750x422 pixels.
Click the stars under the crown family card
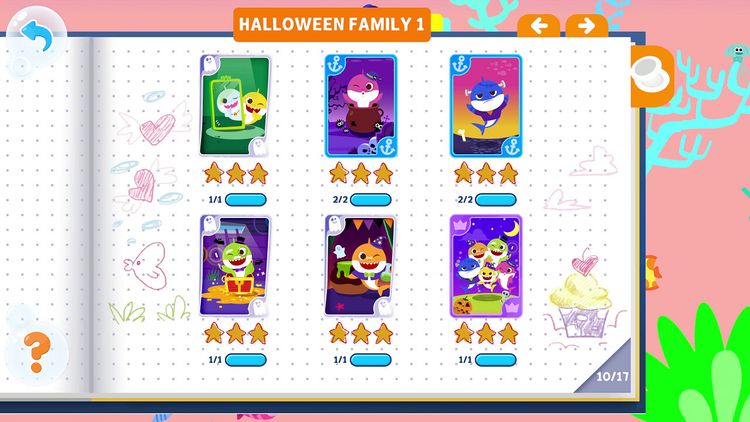(x=486, y=333)
